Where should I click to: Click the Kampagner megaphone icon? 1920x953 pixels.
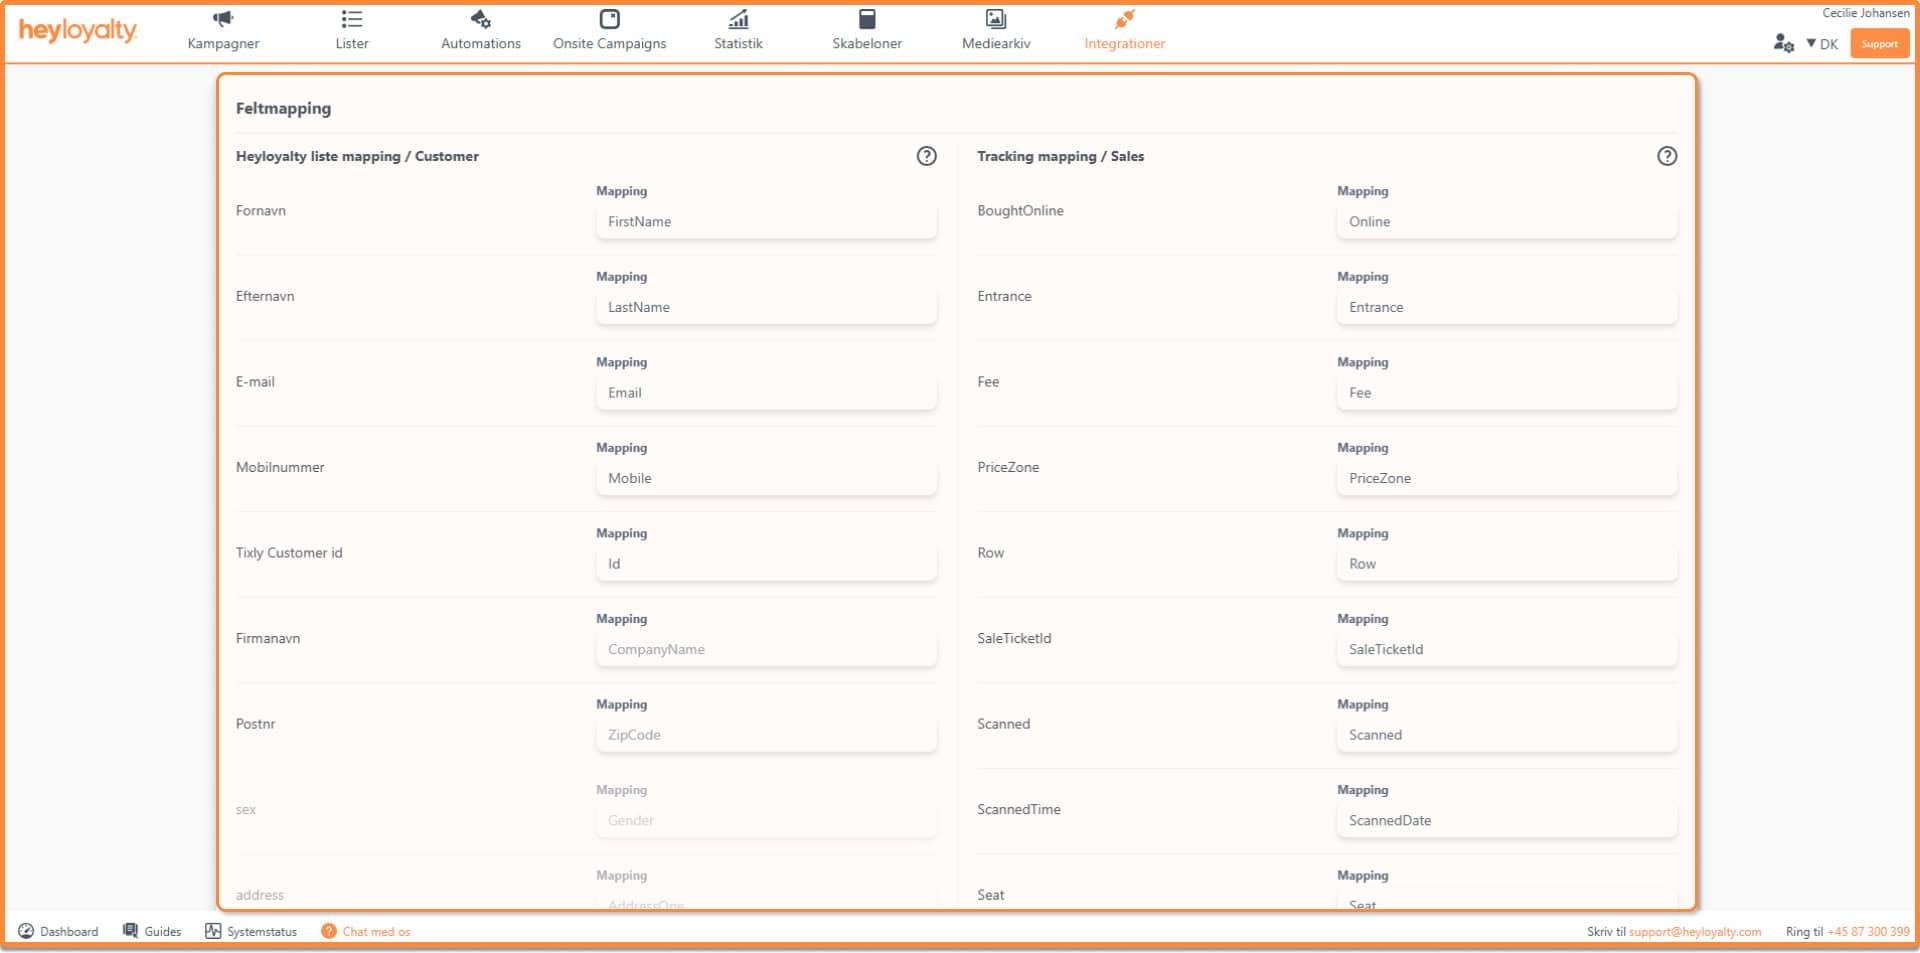coord(223,19)
